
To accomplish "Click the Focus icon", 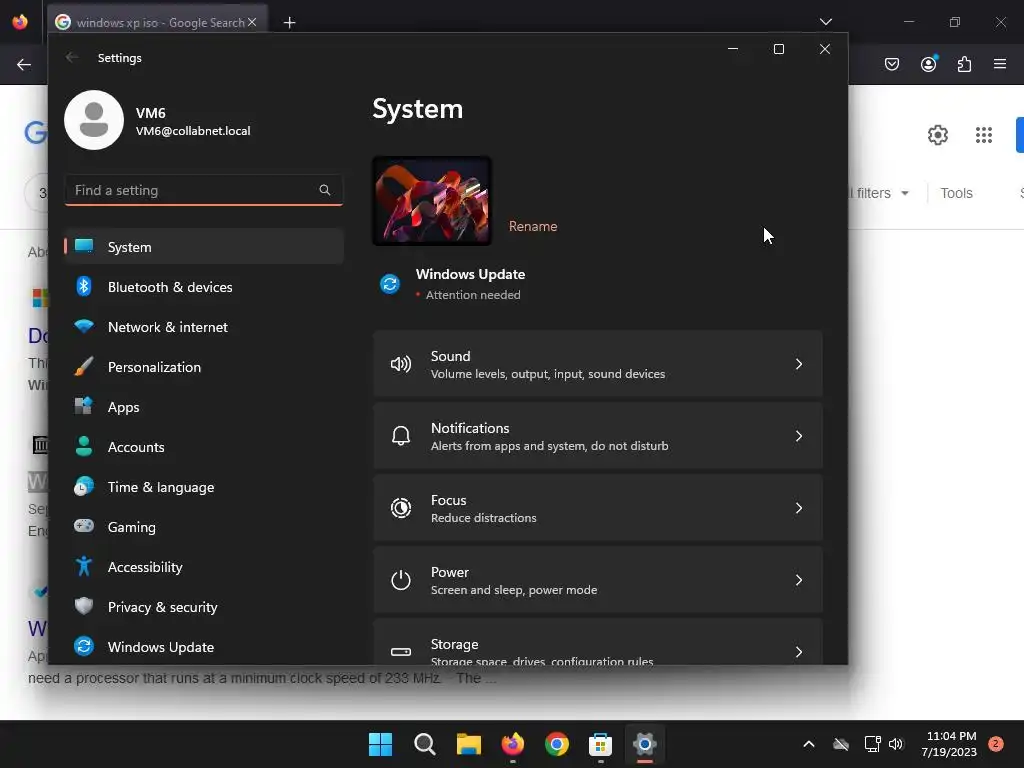I will tap(401, 507).
